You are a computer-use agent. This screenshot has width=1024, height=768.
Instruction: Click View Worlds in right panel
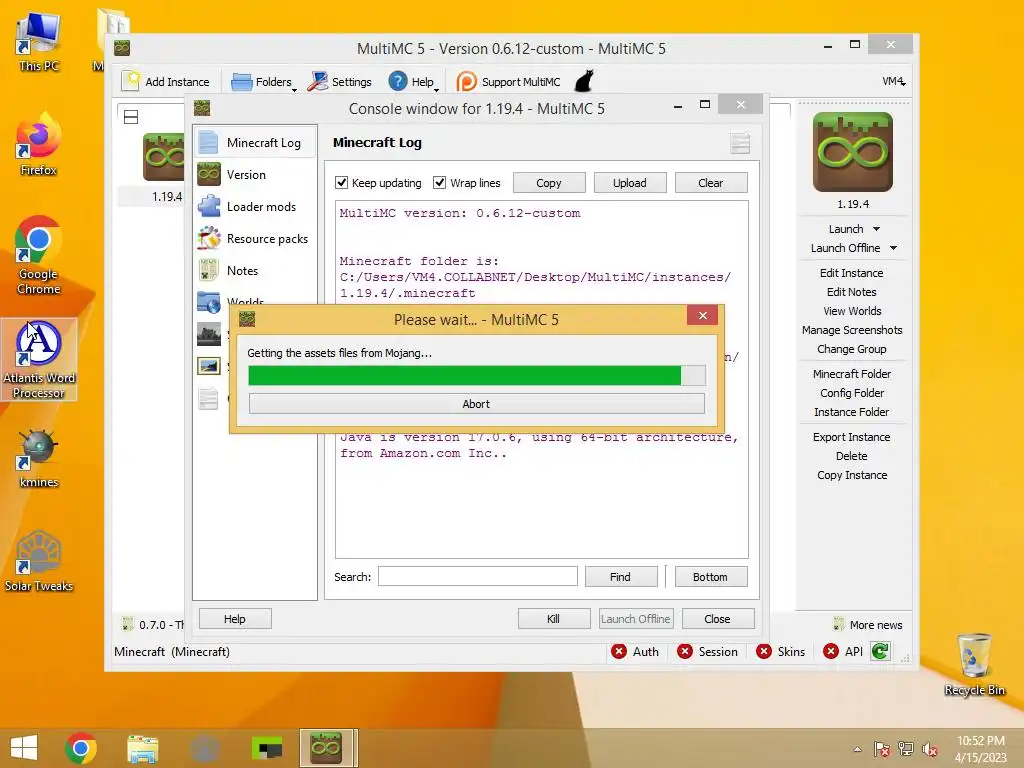click(x=852, y=311)
